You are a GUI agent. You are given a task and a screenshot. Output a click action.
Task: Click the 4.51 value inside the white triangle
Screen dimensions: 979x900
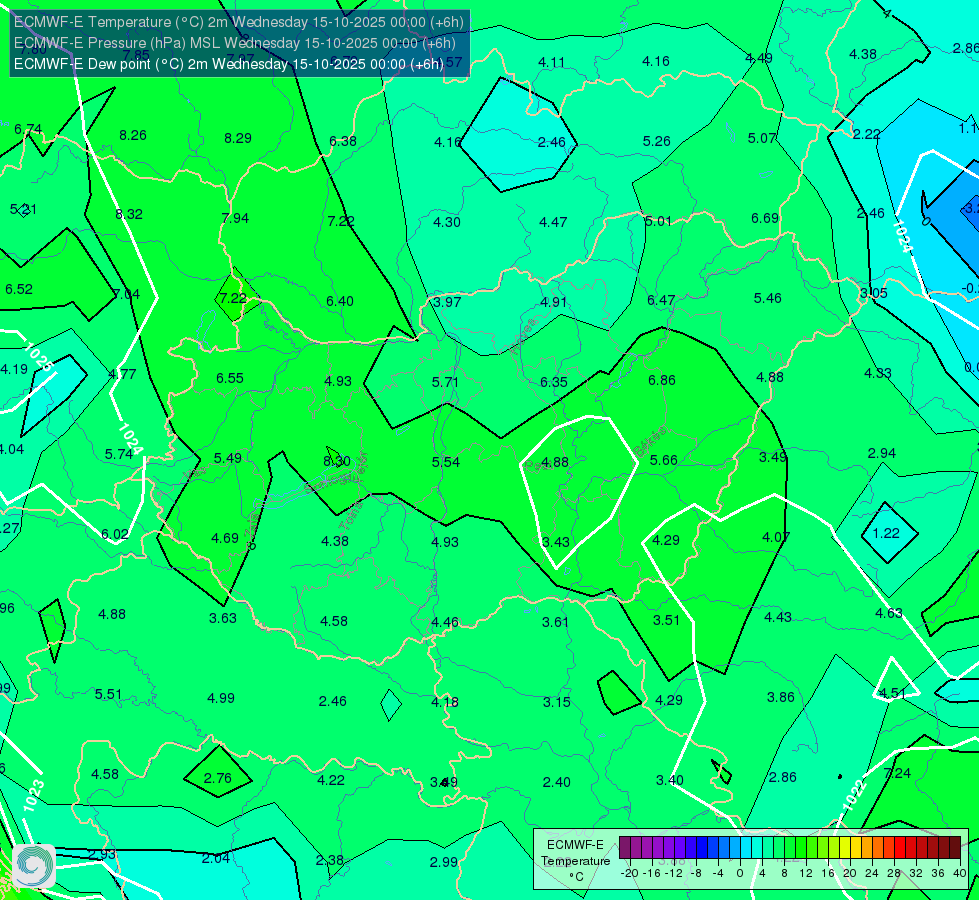[x=892, y=693]
